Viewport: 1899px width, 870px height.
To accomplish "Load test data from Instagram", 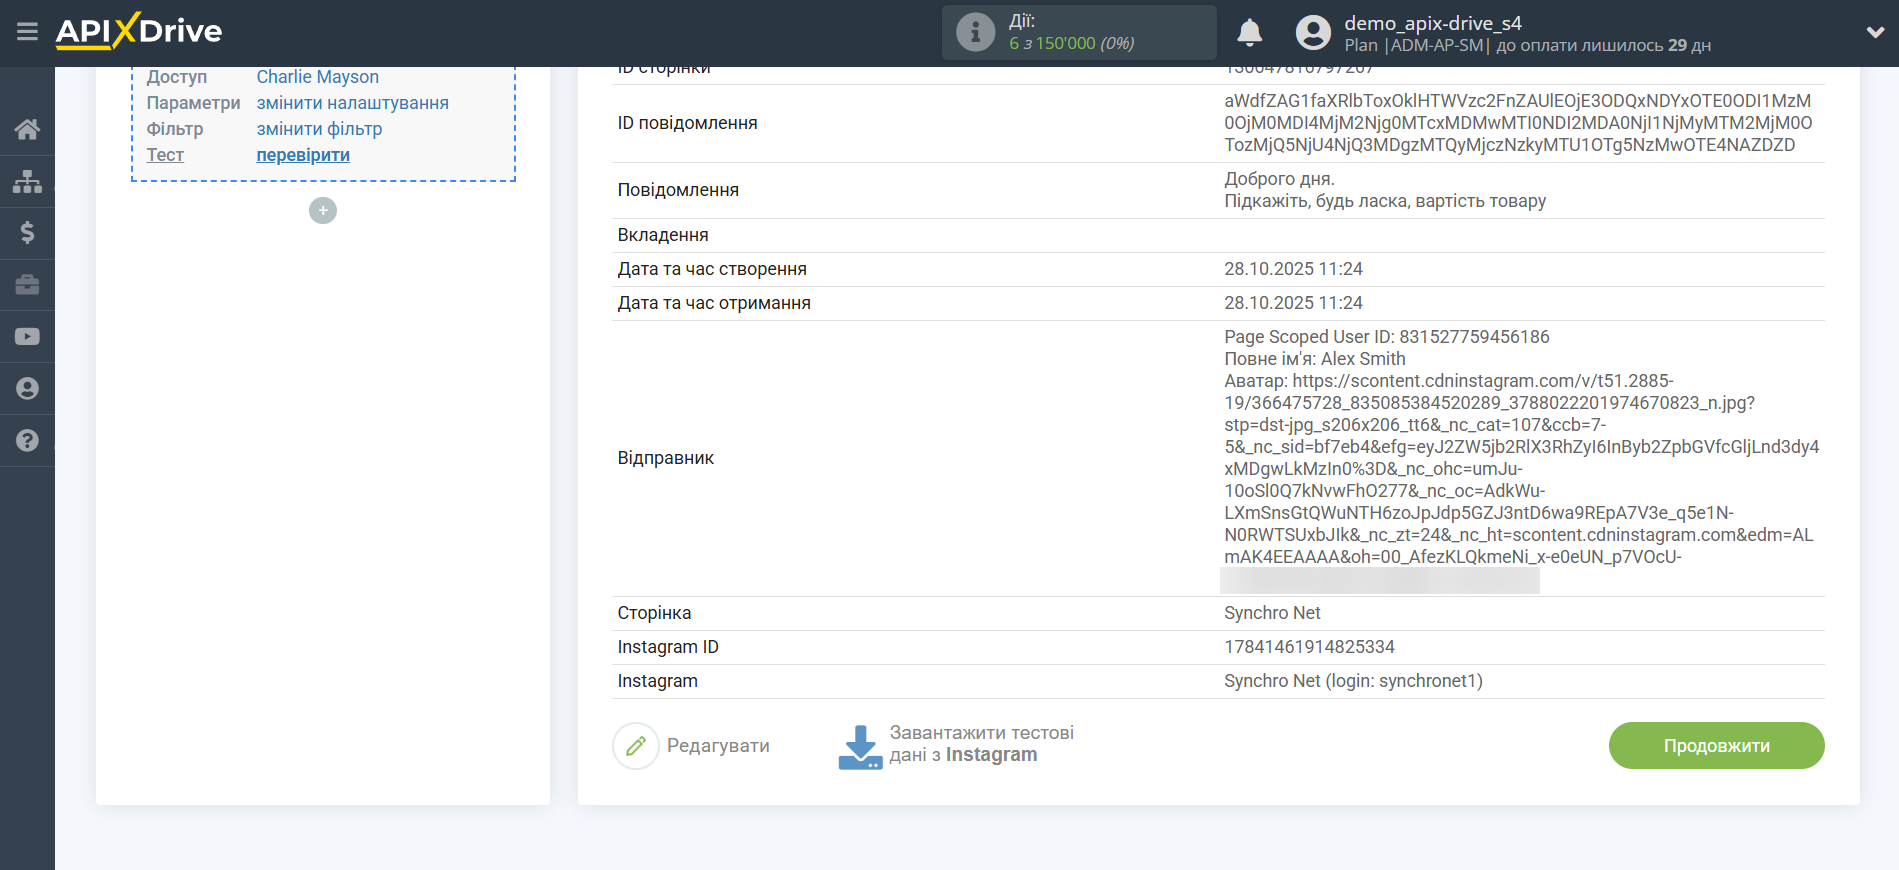I will (x=955, y=745).
